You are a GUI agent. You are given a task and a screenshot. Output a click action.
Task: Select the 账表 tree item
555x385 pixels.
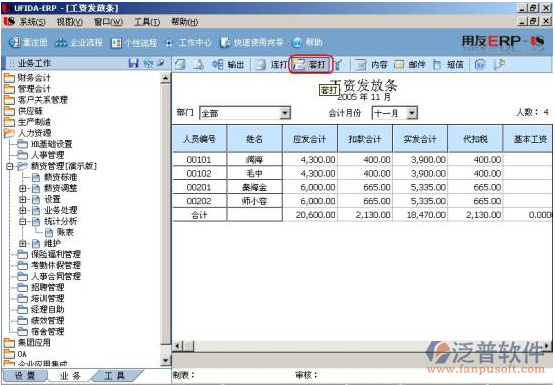point(65,232)
